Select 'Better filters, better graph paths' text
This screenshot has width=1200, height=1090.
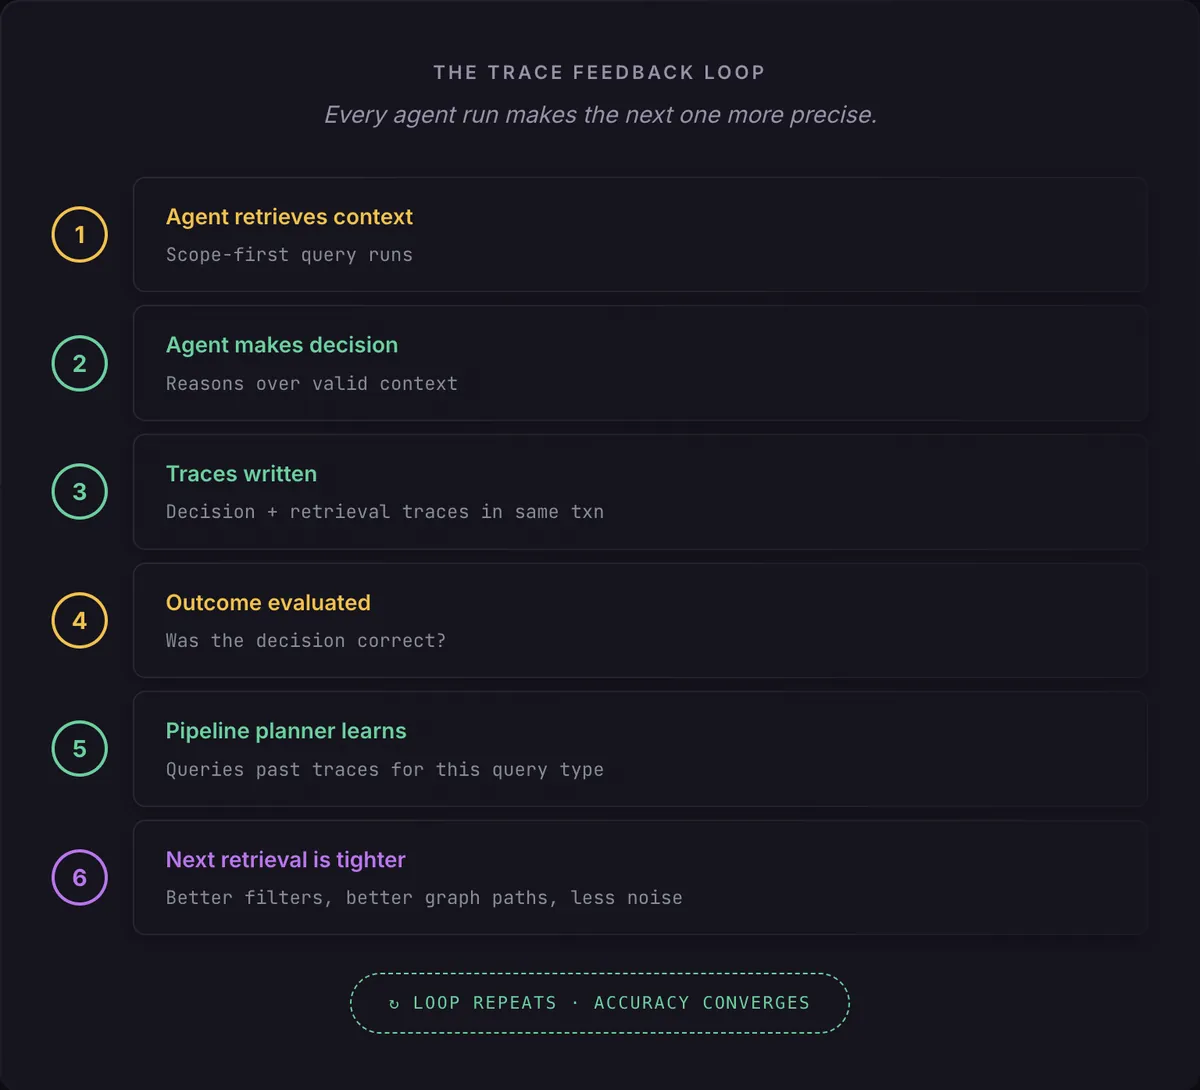424,898
